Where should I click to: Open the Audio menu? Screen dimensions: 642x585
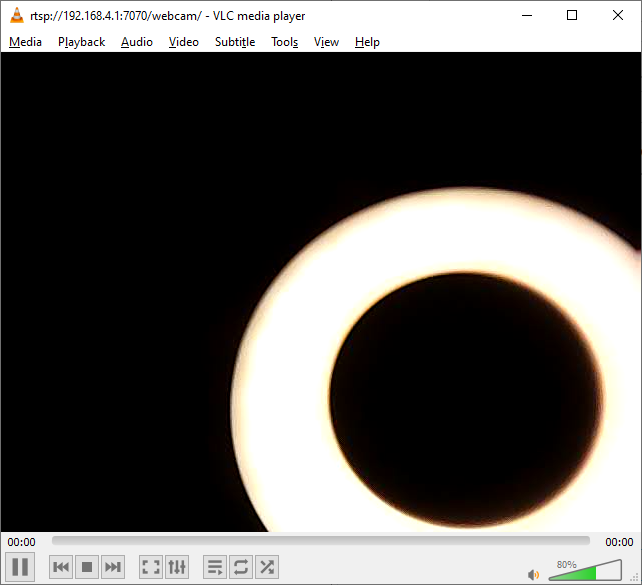point(137,42)
